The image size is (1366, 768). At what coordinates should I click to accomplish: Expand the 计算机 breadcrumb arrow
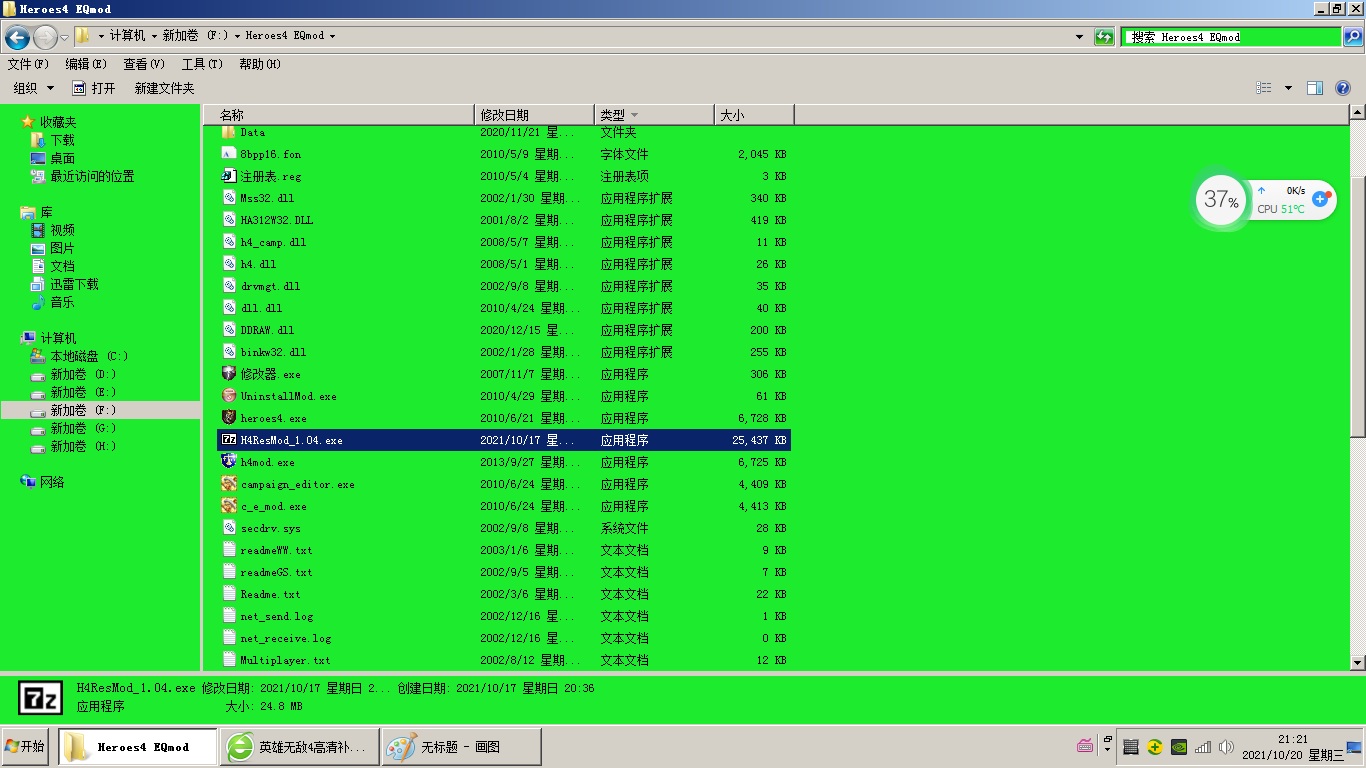pos(154,36)
